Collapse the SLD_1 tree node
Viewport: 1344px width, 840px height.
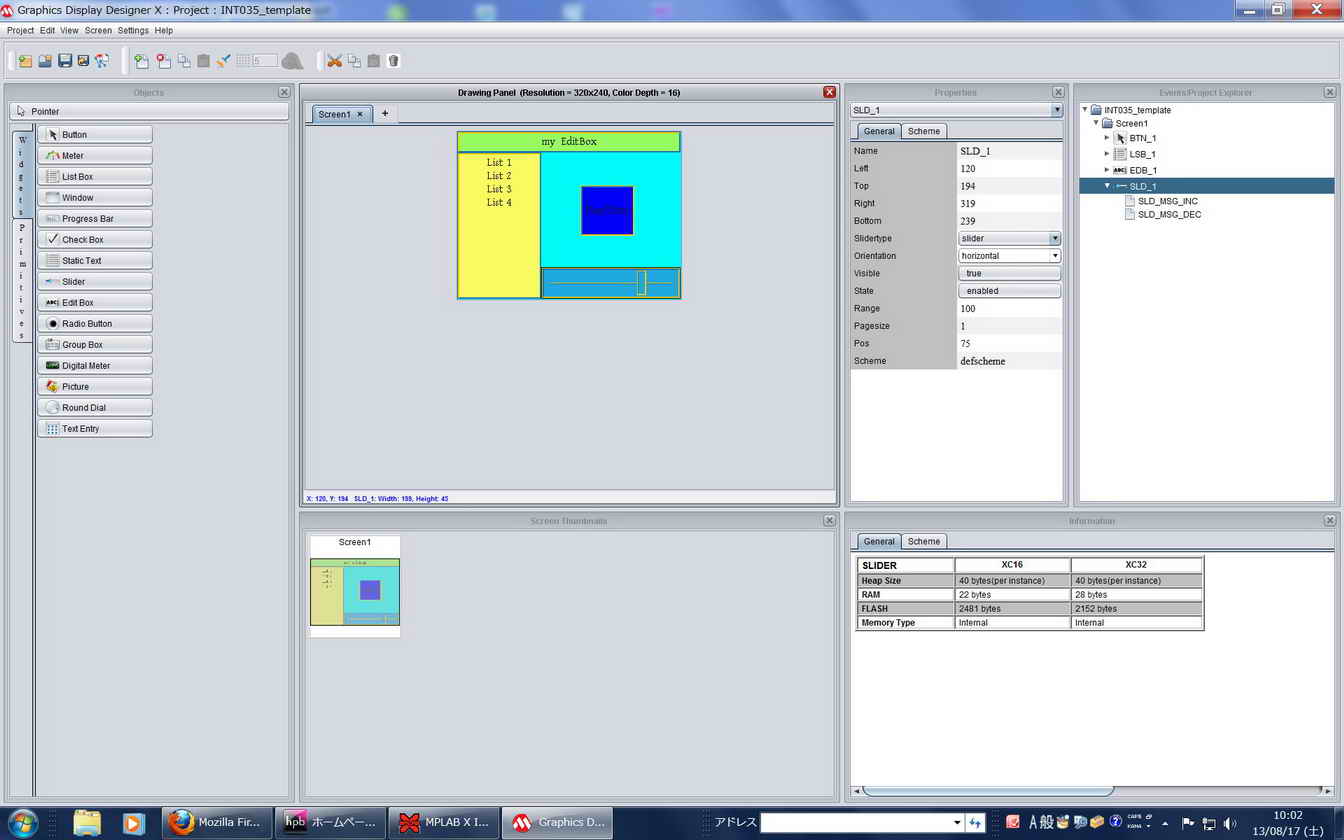click(1107, 186)
